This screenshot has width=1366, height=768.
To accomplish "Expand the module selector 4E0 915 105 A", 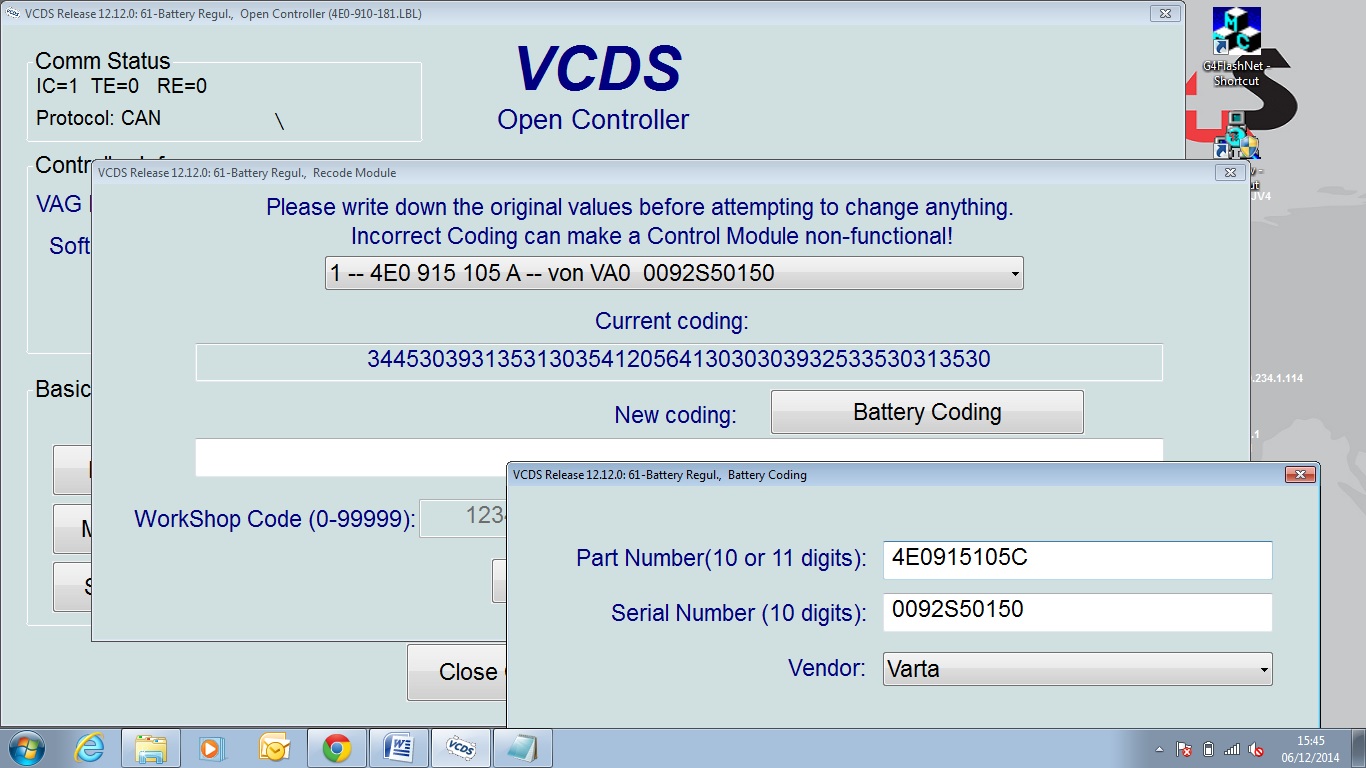I will tap(674, 273).
